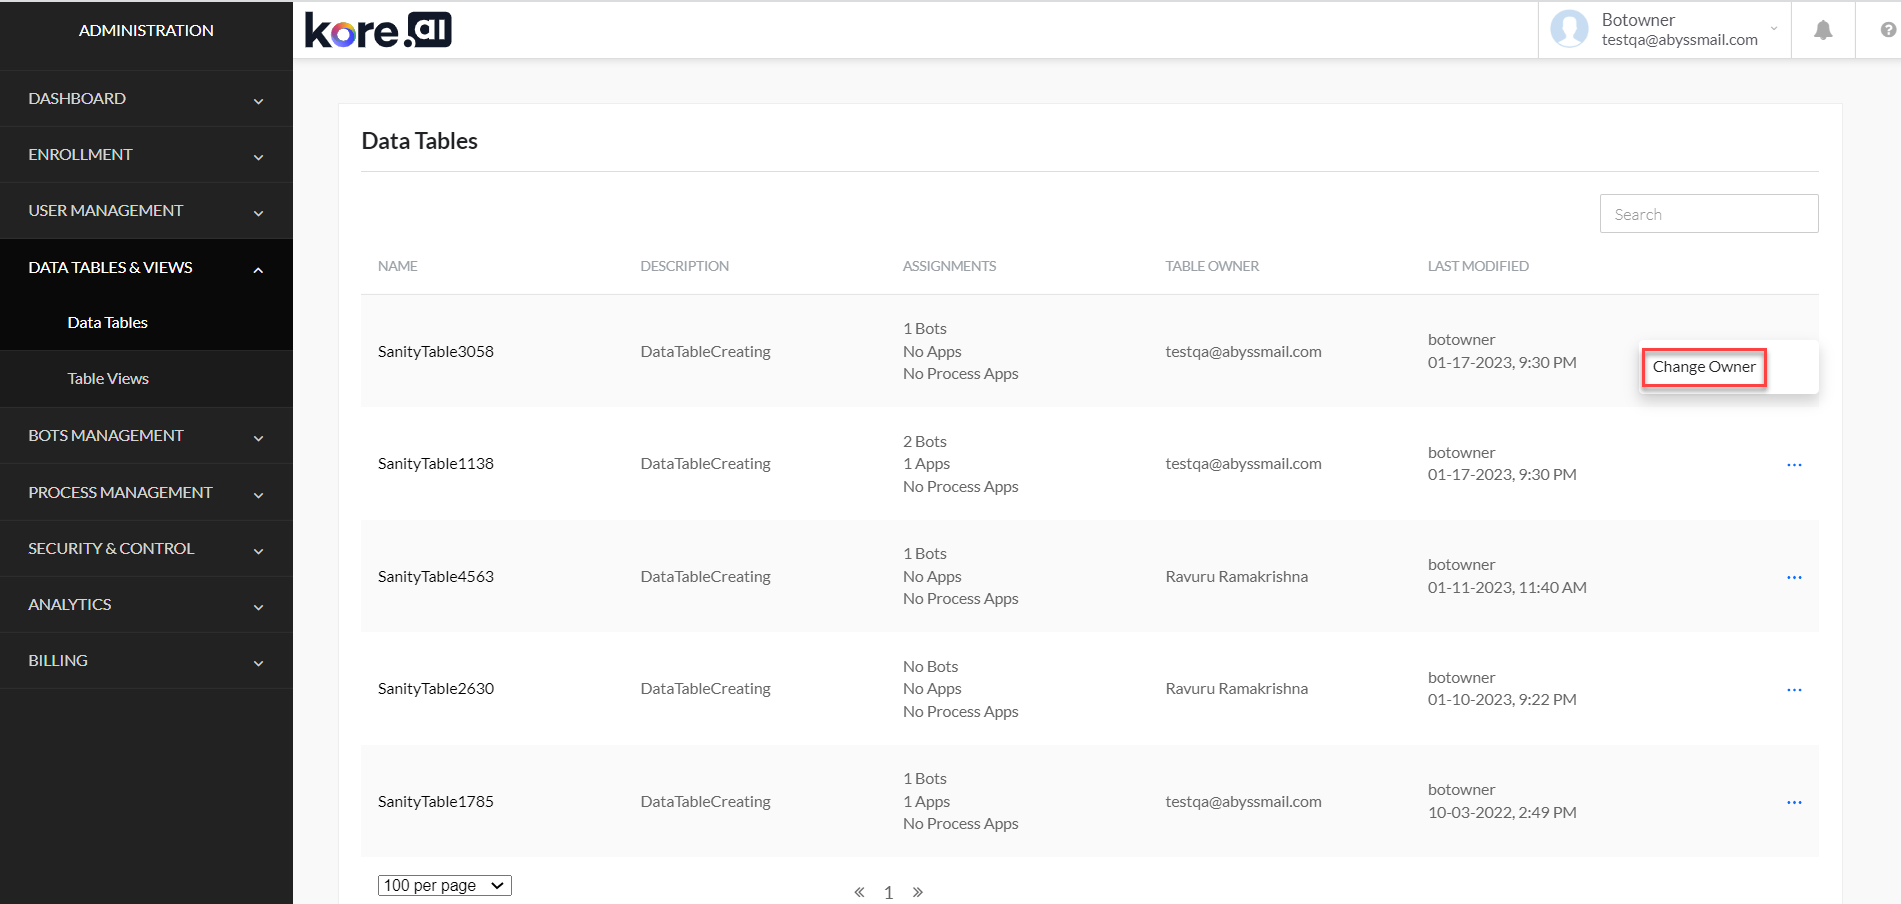Open the 100 per page dropdown
The height and width of the screenshot is (904, 1901).
[444, 886]
